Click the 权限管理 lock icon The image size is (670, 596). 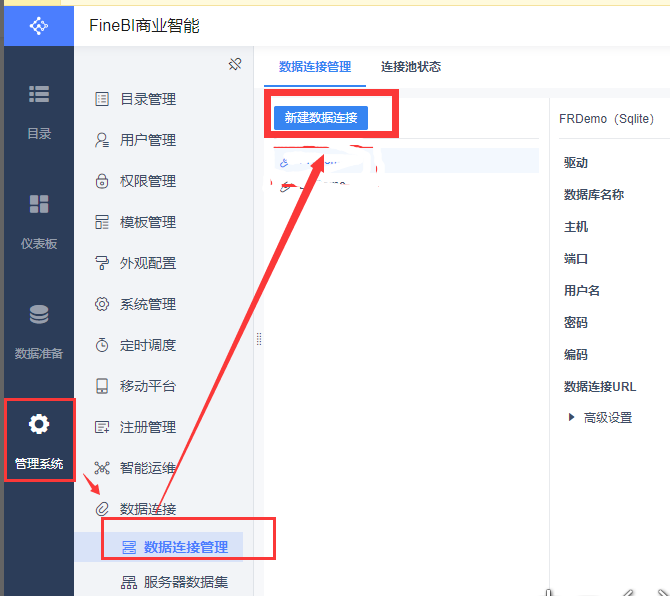(102, 181)
